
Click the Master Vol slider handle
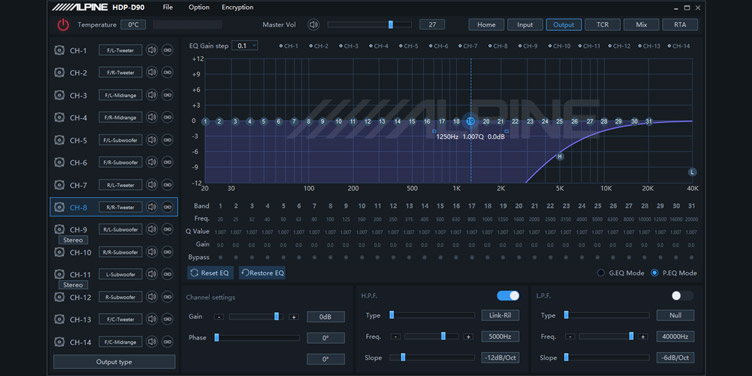coord(391,24)
